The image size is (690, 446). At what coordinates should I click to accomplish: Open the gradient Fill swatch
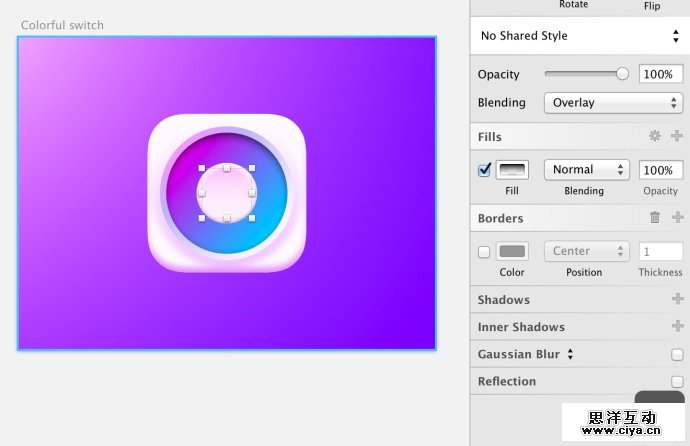pyautogui.click(x=512, y=170)
